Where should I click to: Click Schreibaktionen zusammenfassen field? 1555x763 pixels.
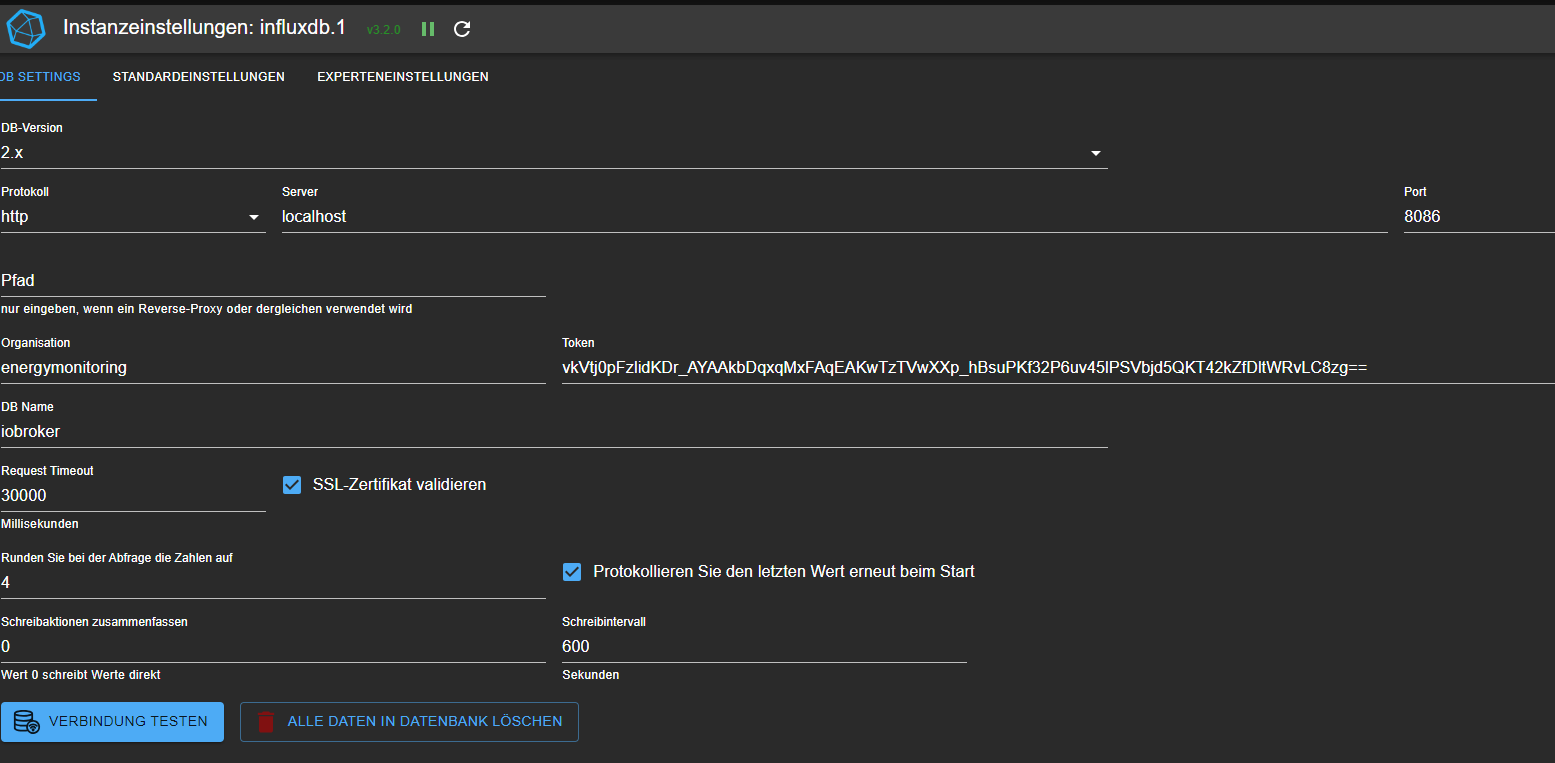273,647
